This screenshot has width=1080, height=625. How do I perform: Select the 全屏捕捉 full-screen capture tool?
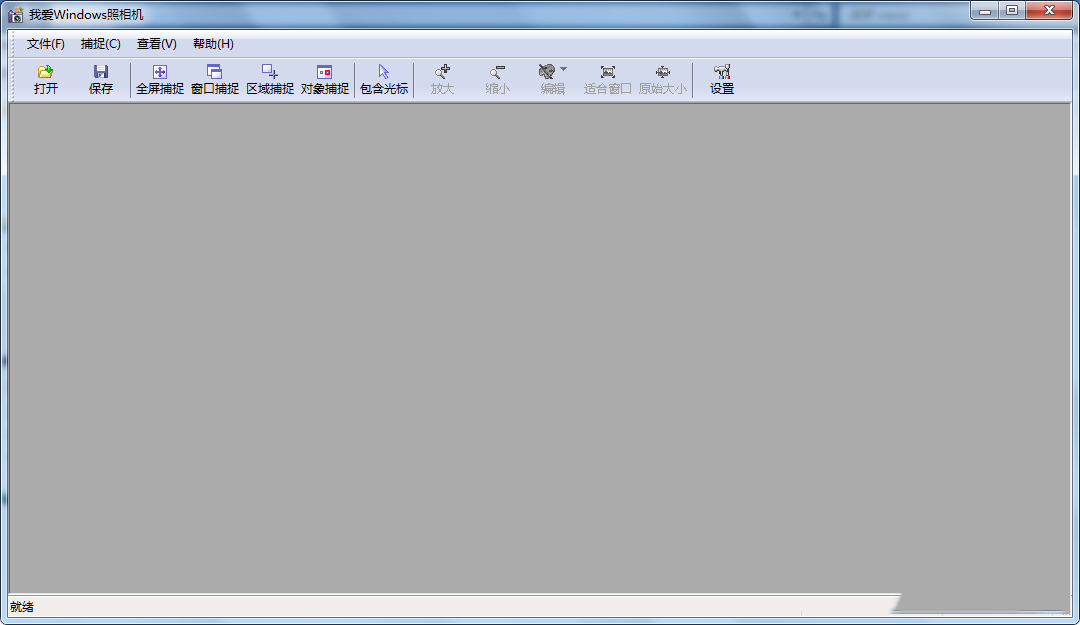pyautogui.click(x=159, y=80)
